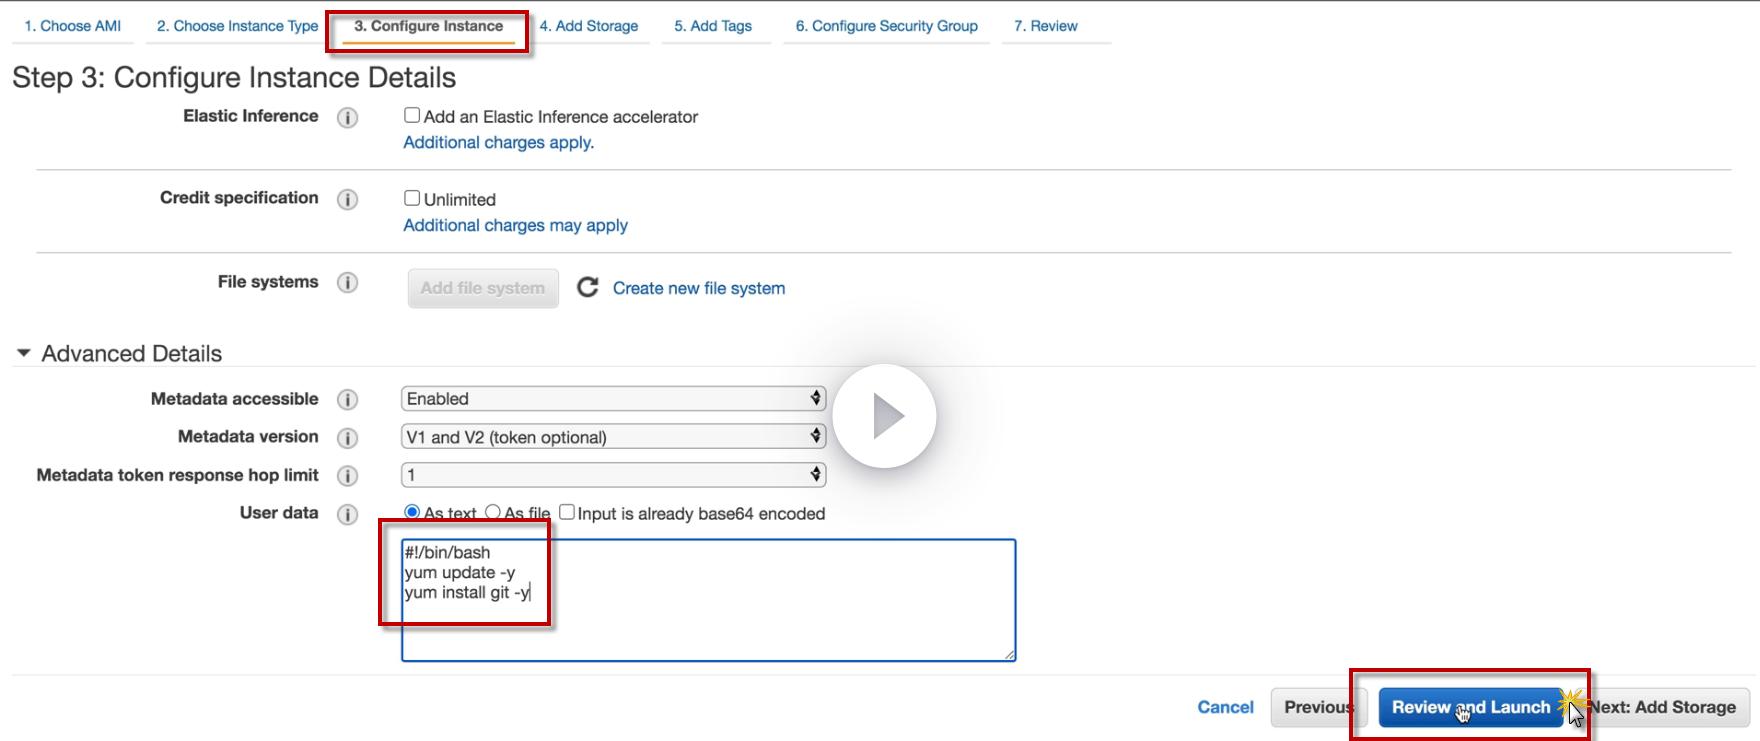Click info icon for Metadata version
The height and width of the screenshot is (741, 1760).
[347, 437]
